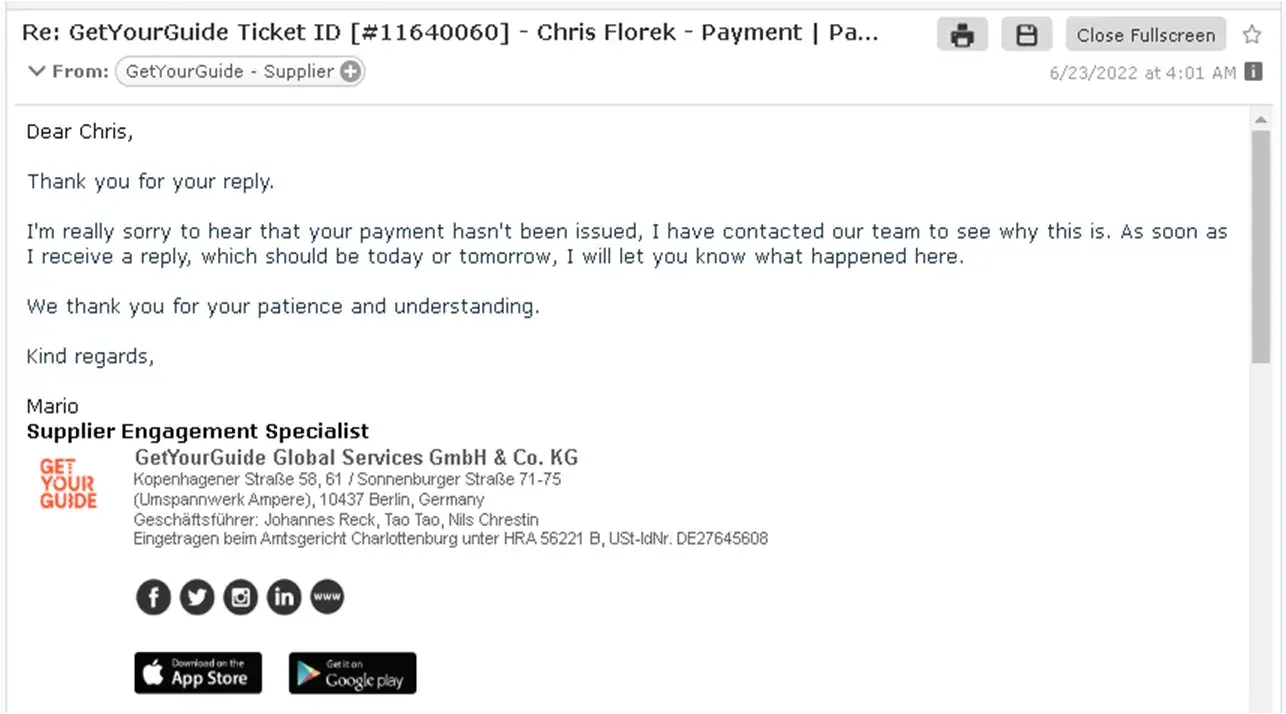Click the info icon beside the timestamp

[1253, 72]
